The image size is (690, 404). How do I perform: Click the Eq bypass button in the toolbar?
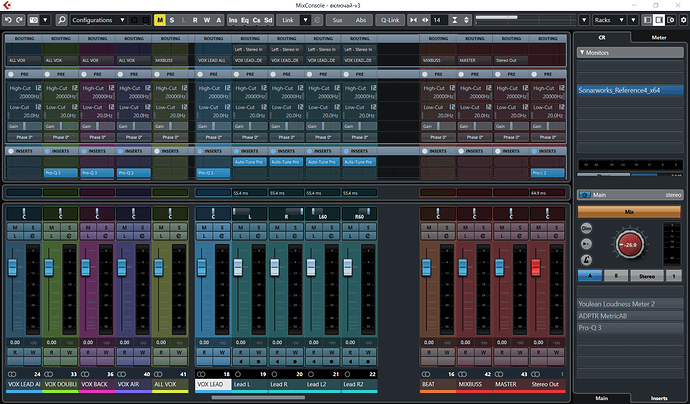tap(245, 20)
